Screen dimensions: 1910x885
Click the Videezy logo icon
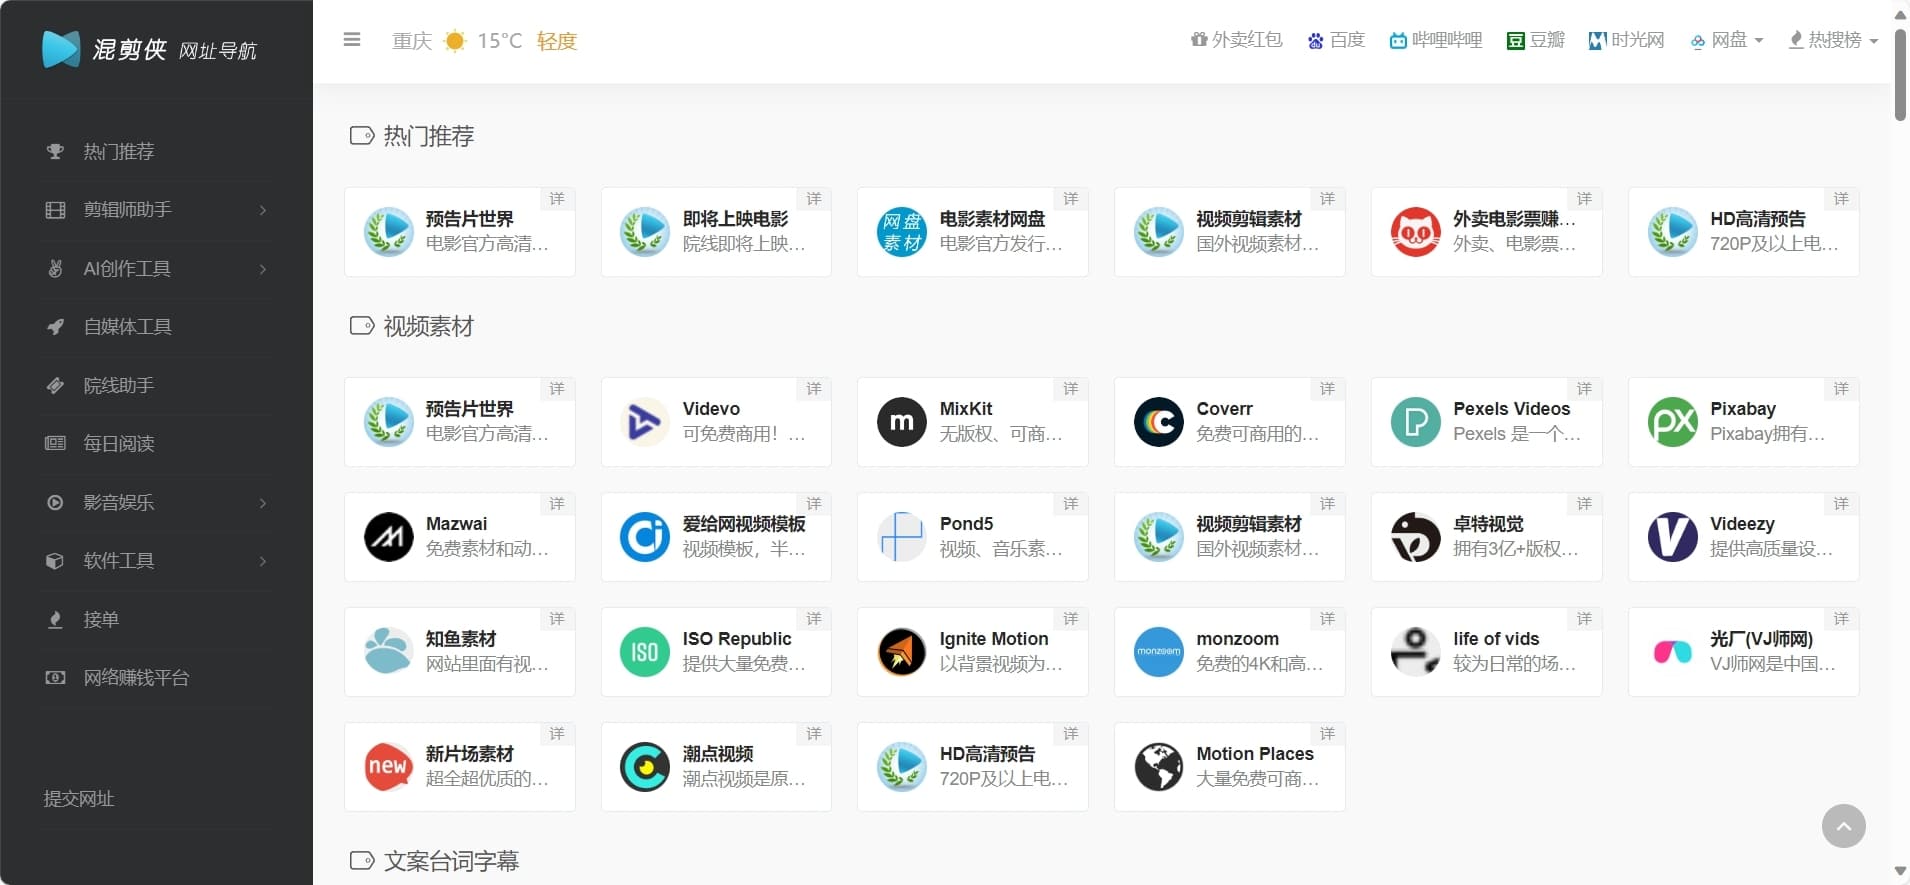point(1672,537)
